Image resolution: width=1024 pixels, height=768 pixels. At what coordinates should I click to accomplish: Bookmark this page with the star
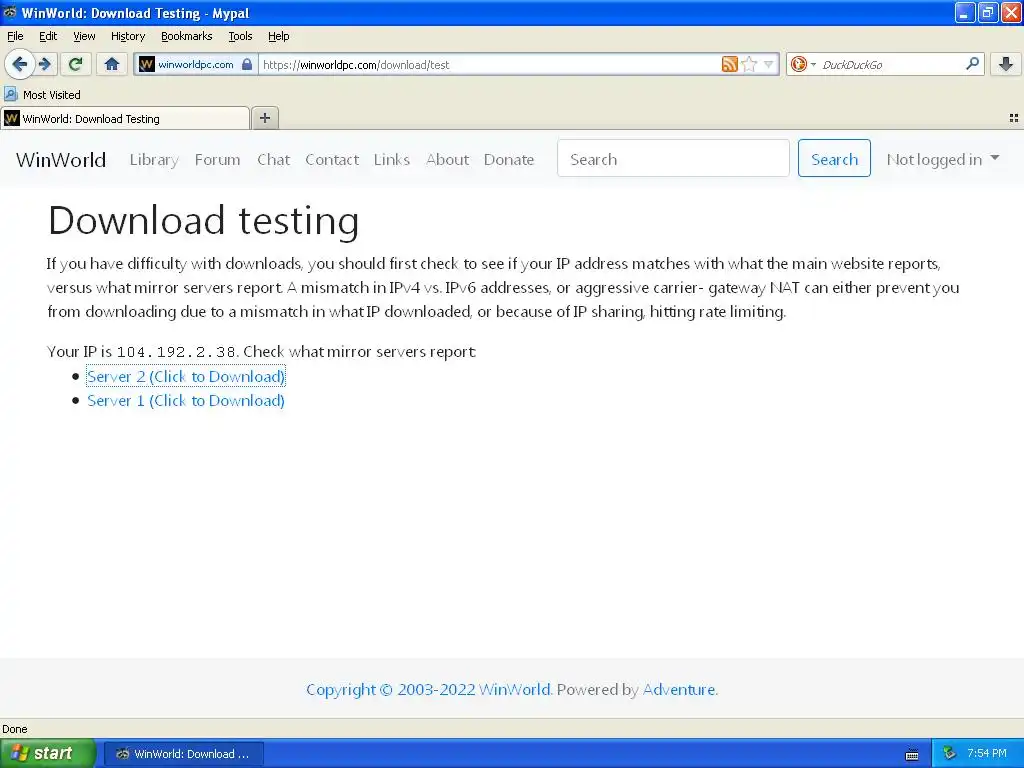tap(749, 64)
